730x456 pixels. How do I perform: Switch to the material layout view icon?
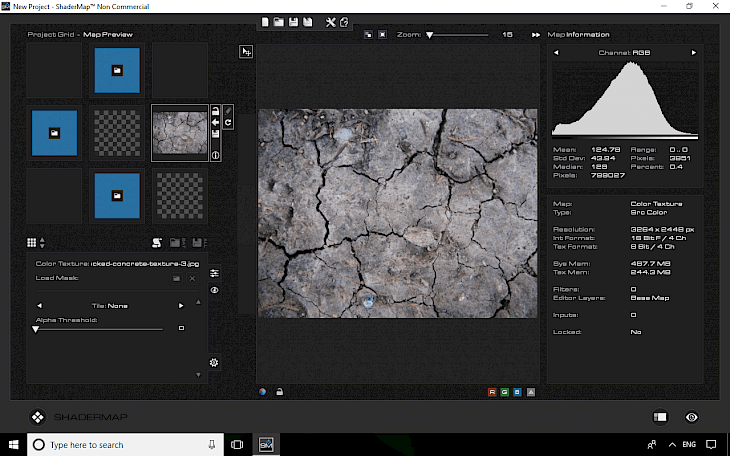[x=660, y=417]
